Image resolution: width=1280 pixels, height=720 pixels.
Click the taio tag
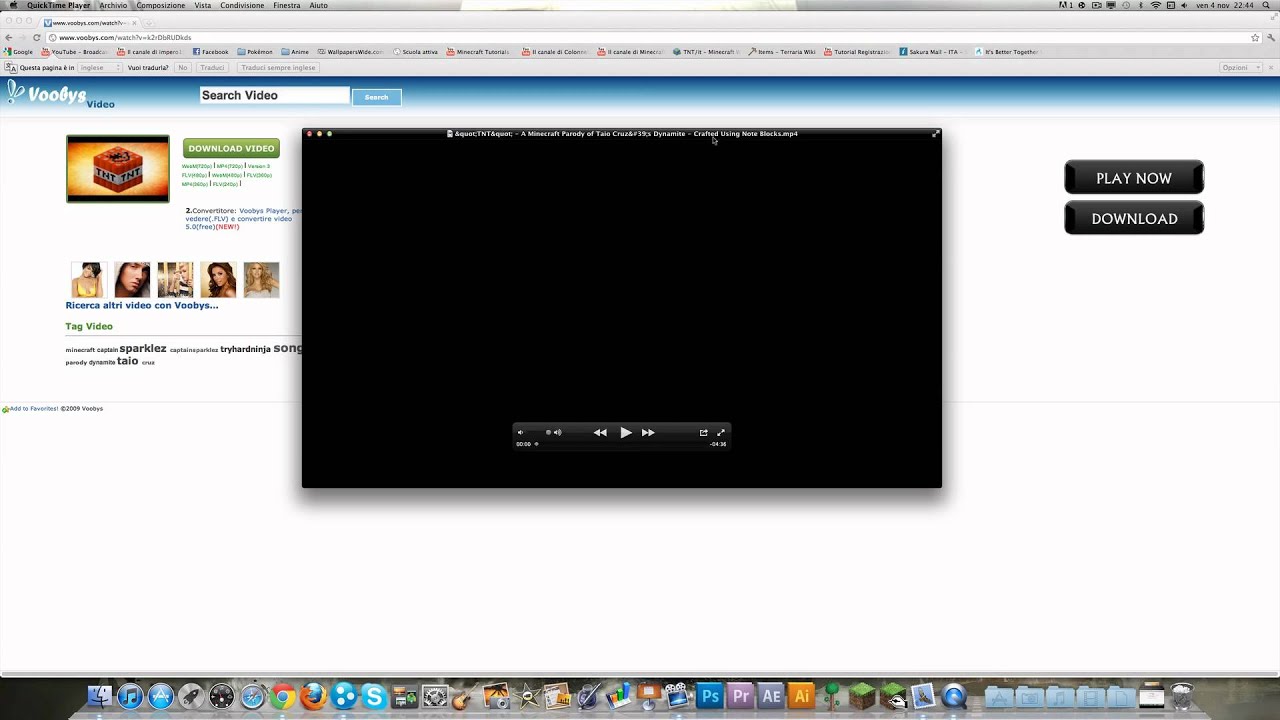(x=127, y=361)
